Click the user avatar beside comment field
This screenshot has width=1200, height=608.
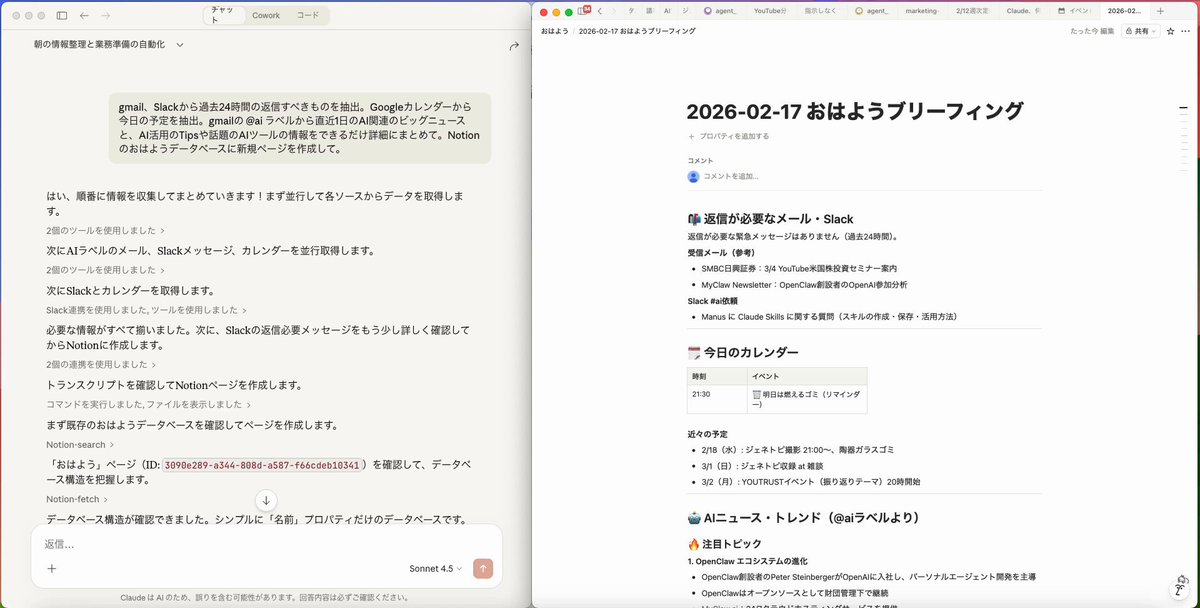click(x=693, y=176)
